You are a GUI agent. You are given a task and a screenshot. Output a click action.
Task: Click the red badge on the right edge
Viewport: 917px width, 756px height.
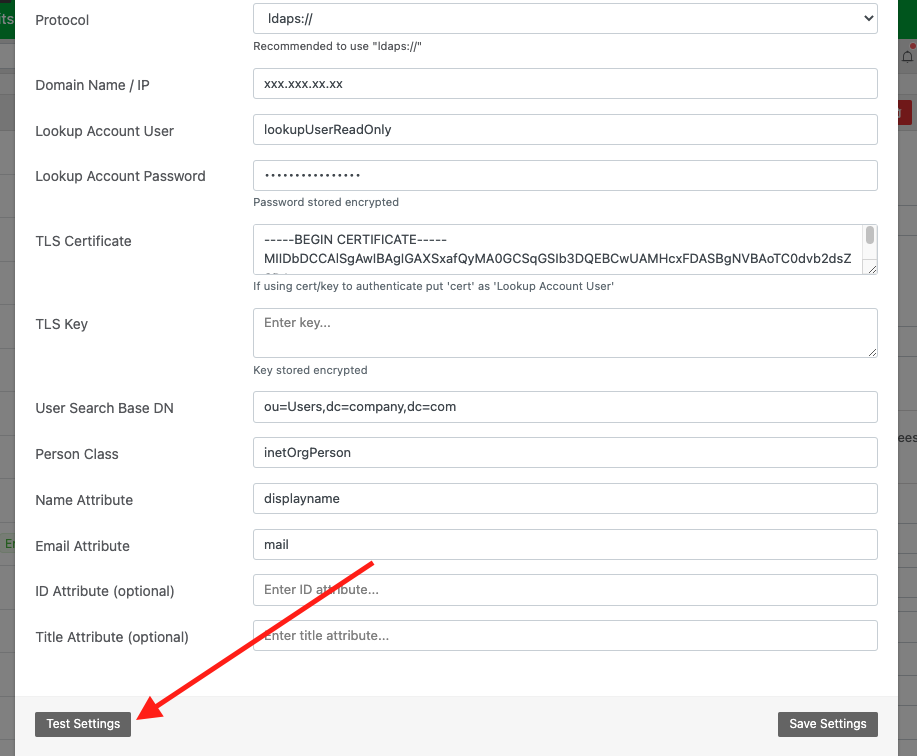point(906,113)
